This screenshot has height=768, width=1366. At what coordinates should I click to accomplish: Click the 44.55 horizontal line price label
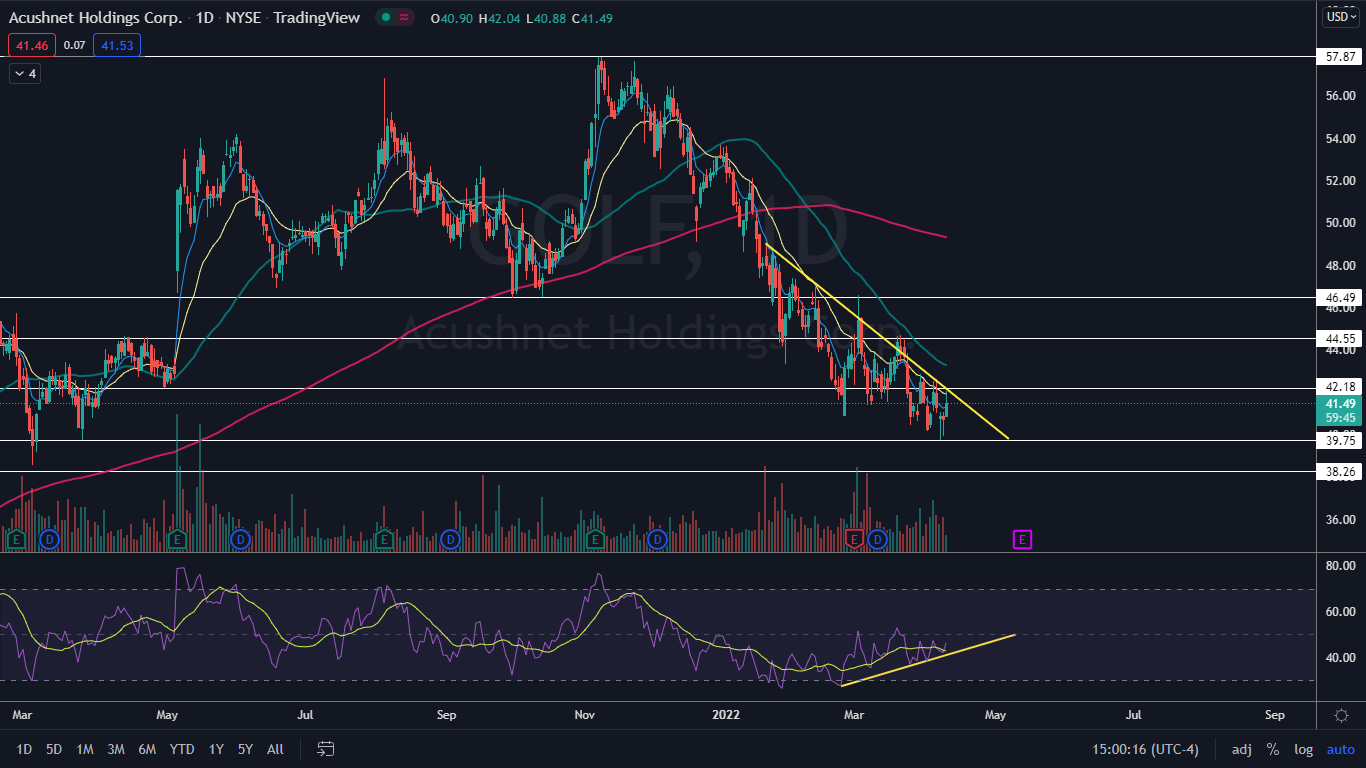pos(1340,340)
